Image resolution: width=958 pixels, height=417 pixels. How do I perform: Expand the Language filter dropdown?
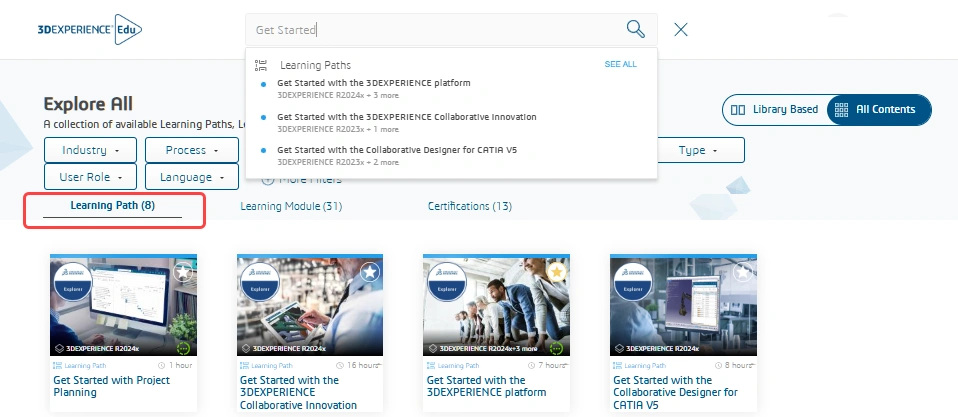pyautogui.click(x=191, y=177)
